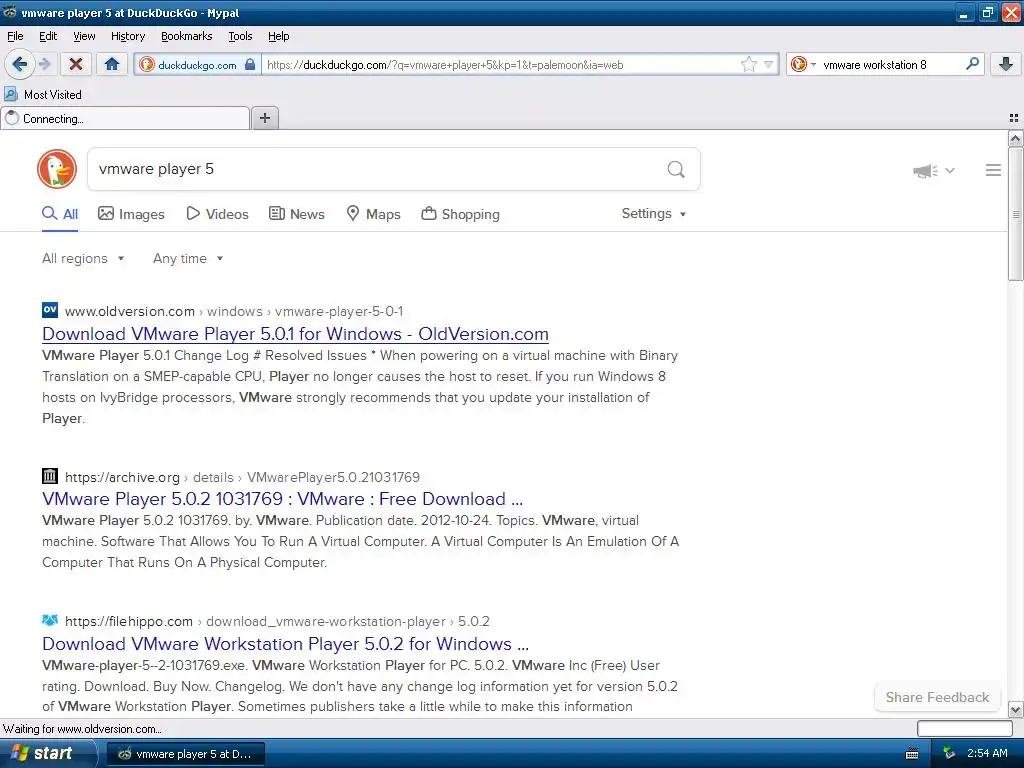
Task: Switch to Shopping results tab
Action: coord(460,214)
